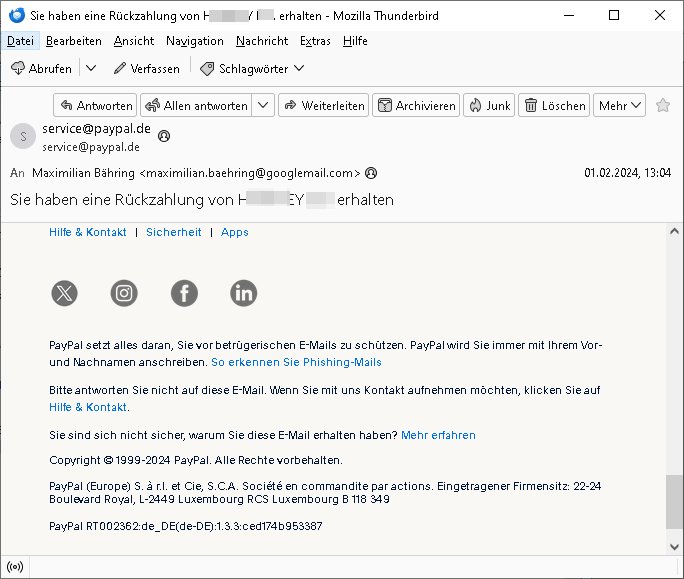Open the Extras menu
The height and width of the screenshot is (579, 684).
pos(315,41)
